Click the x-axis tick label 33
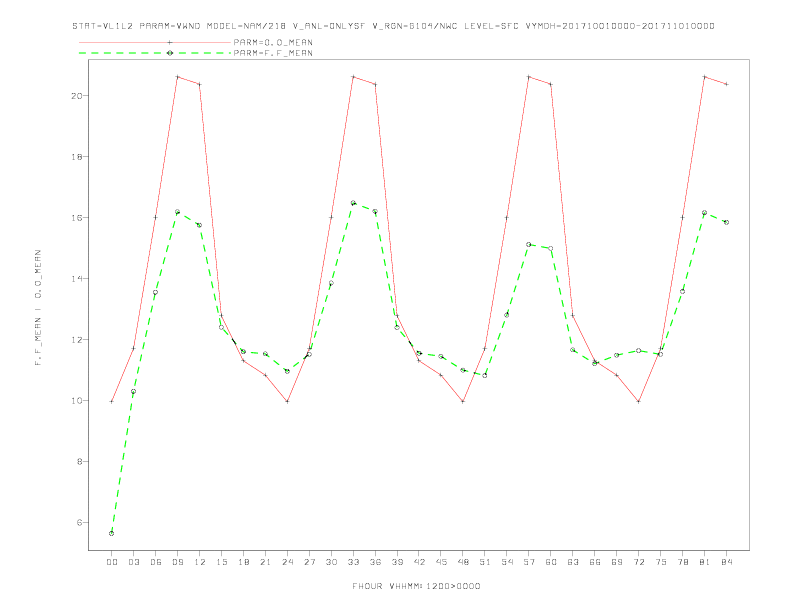This screenshot has width=792, height=612. 353,562
